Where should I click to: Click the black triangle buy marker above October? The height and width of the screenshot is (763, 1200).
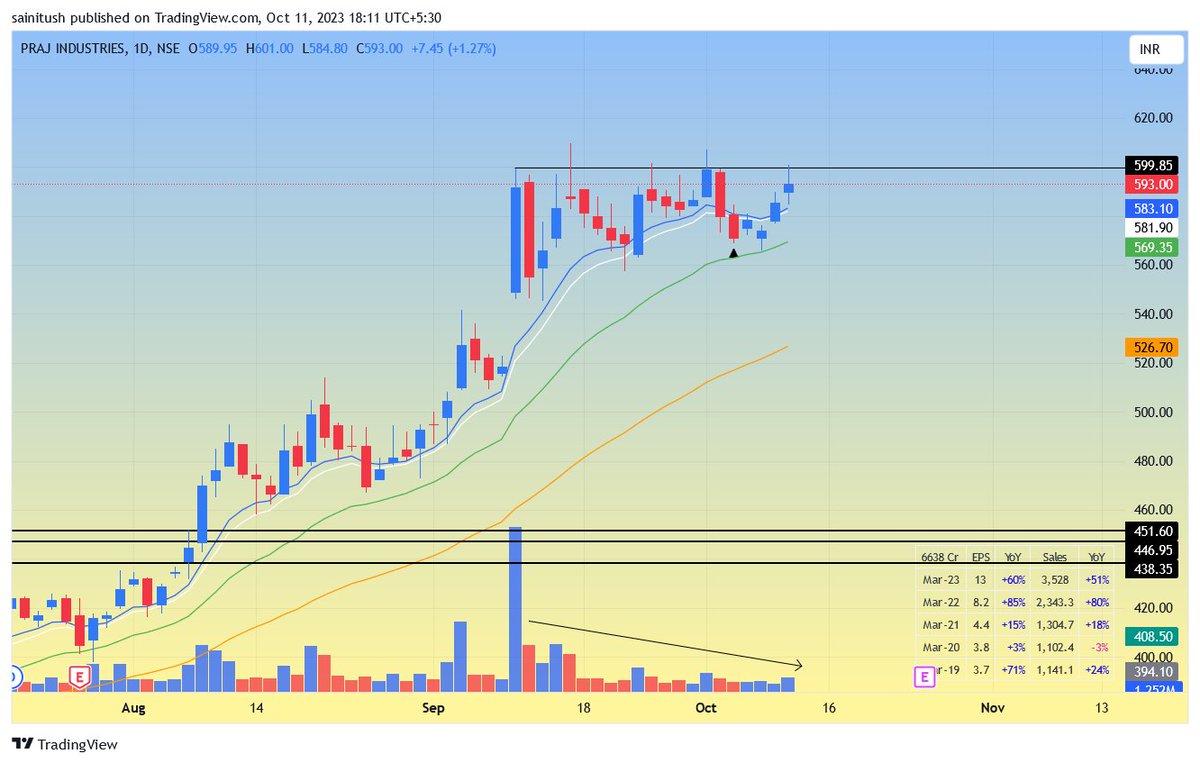pyautogui.click(x=733, y=253)
